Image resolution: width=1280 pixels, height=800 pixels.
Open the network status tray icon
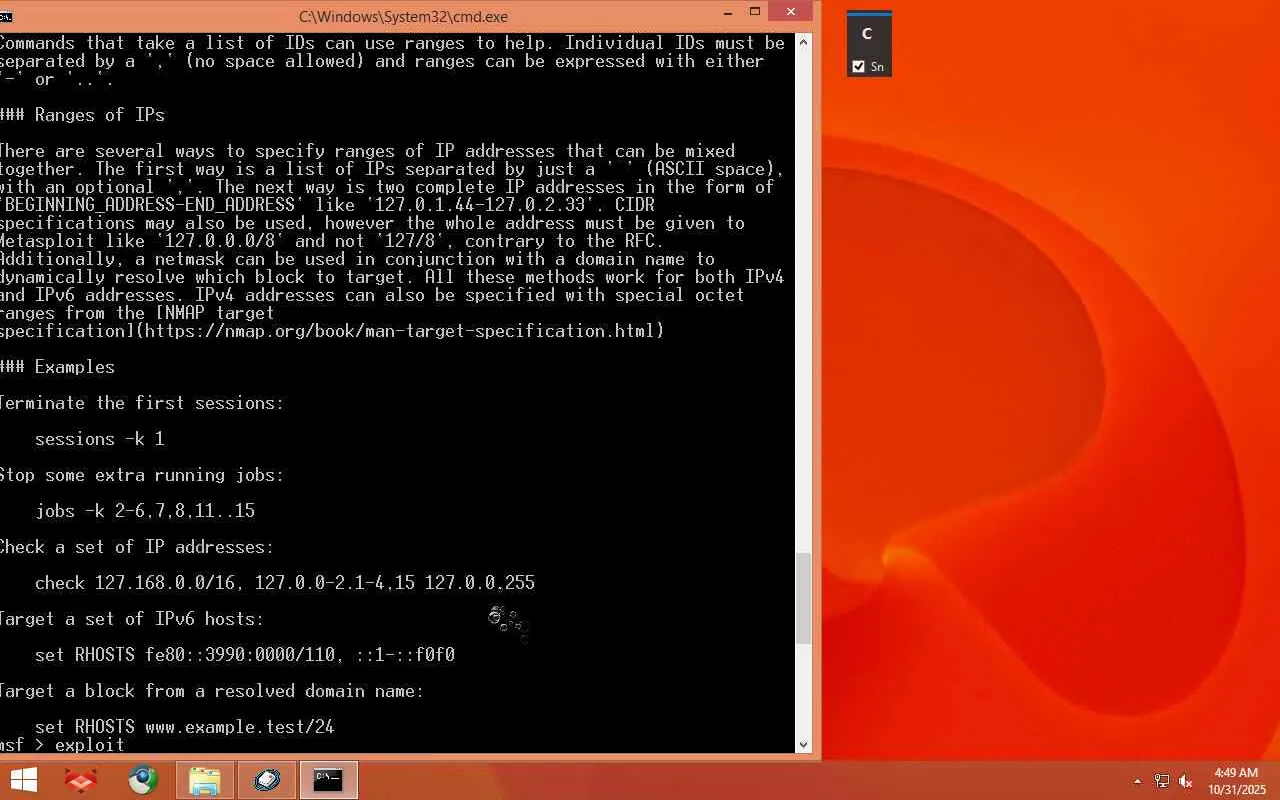click(1162, 781)
